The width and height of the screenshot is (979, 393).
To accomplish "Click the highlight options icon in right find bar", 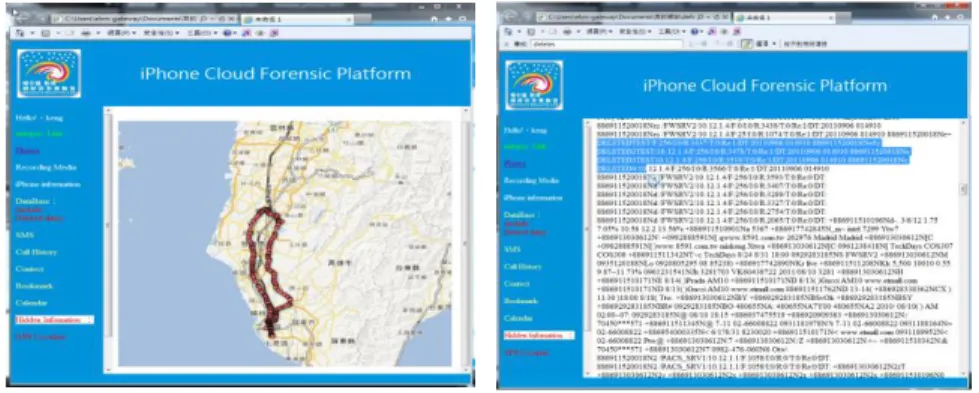I will 746,44.
